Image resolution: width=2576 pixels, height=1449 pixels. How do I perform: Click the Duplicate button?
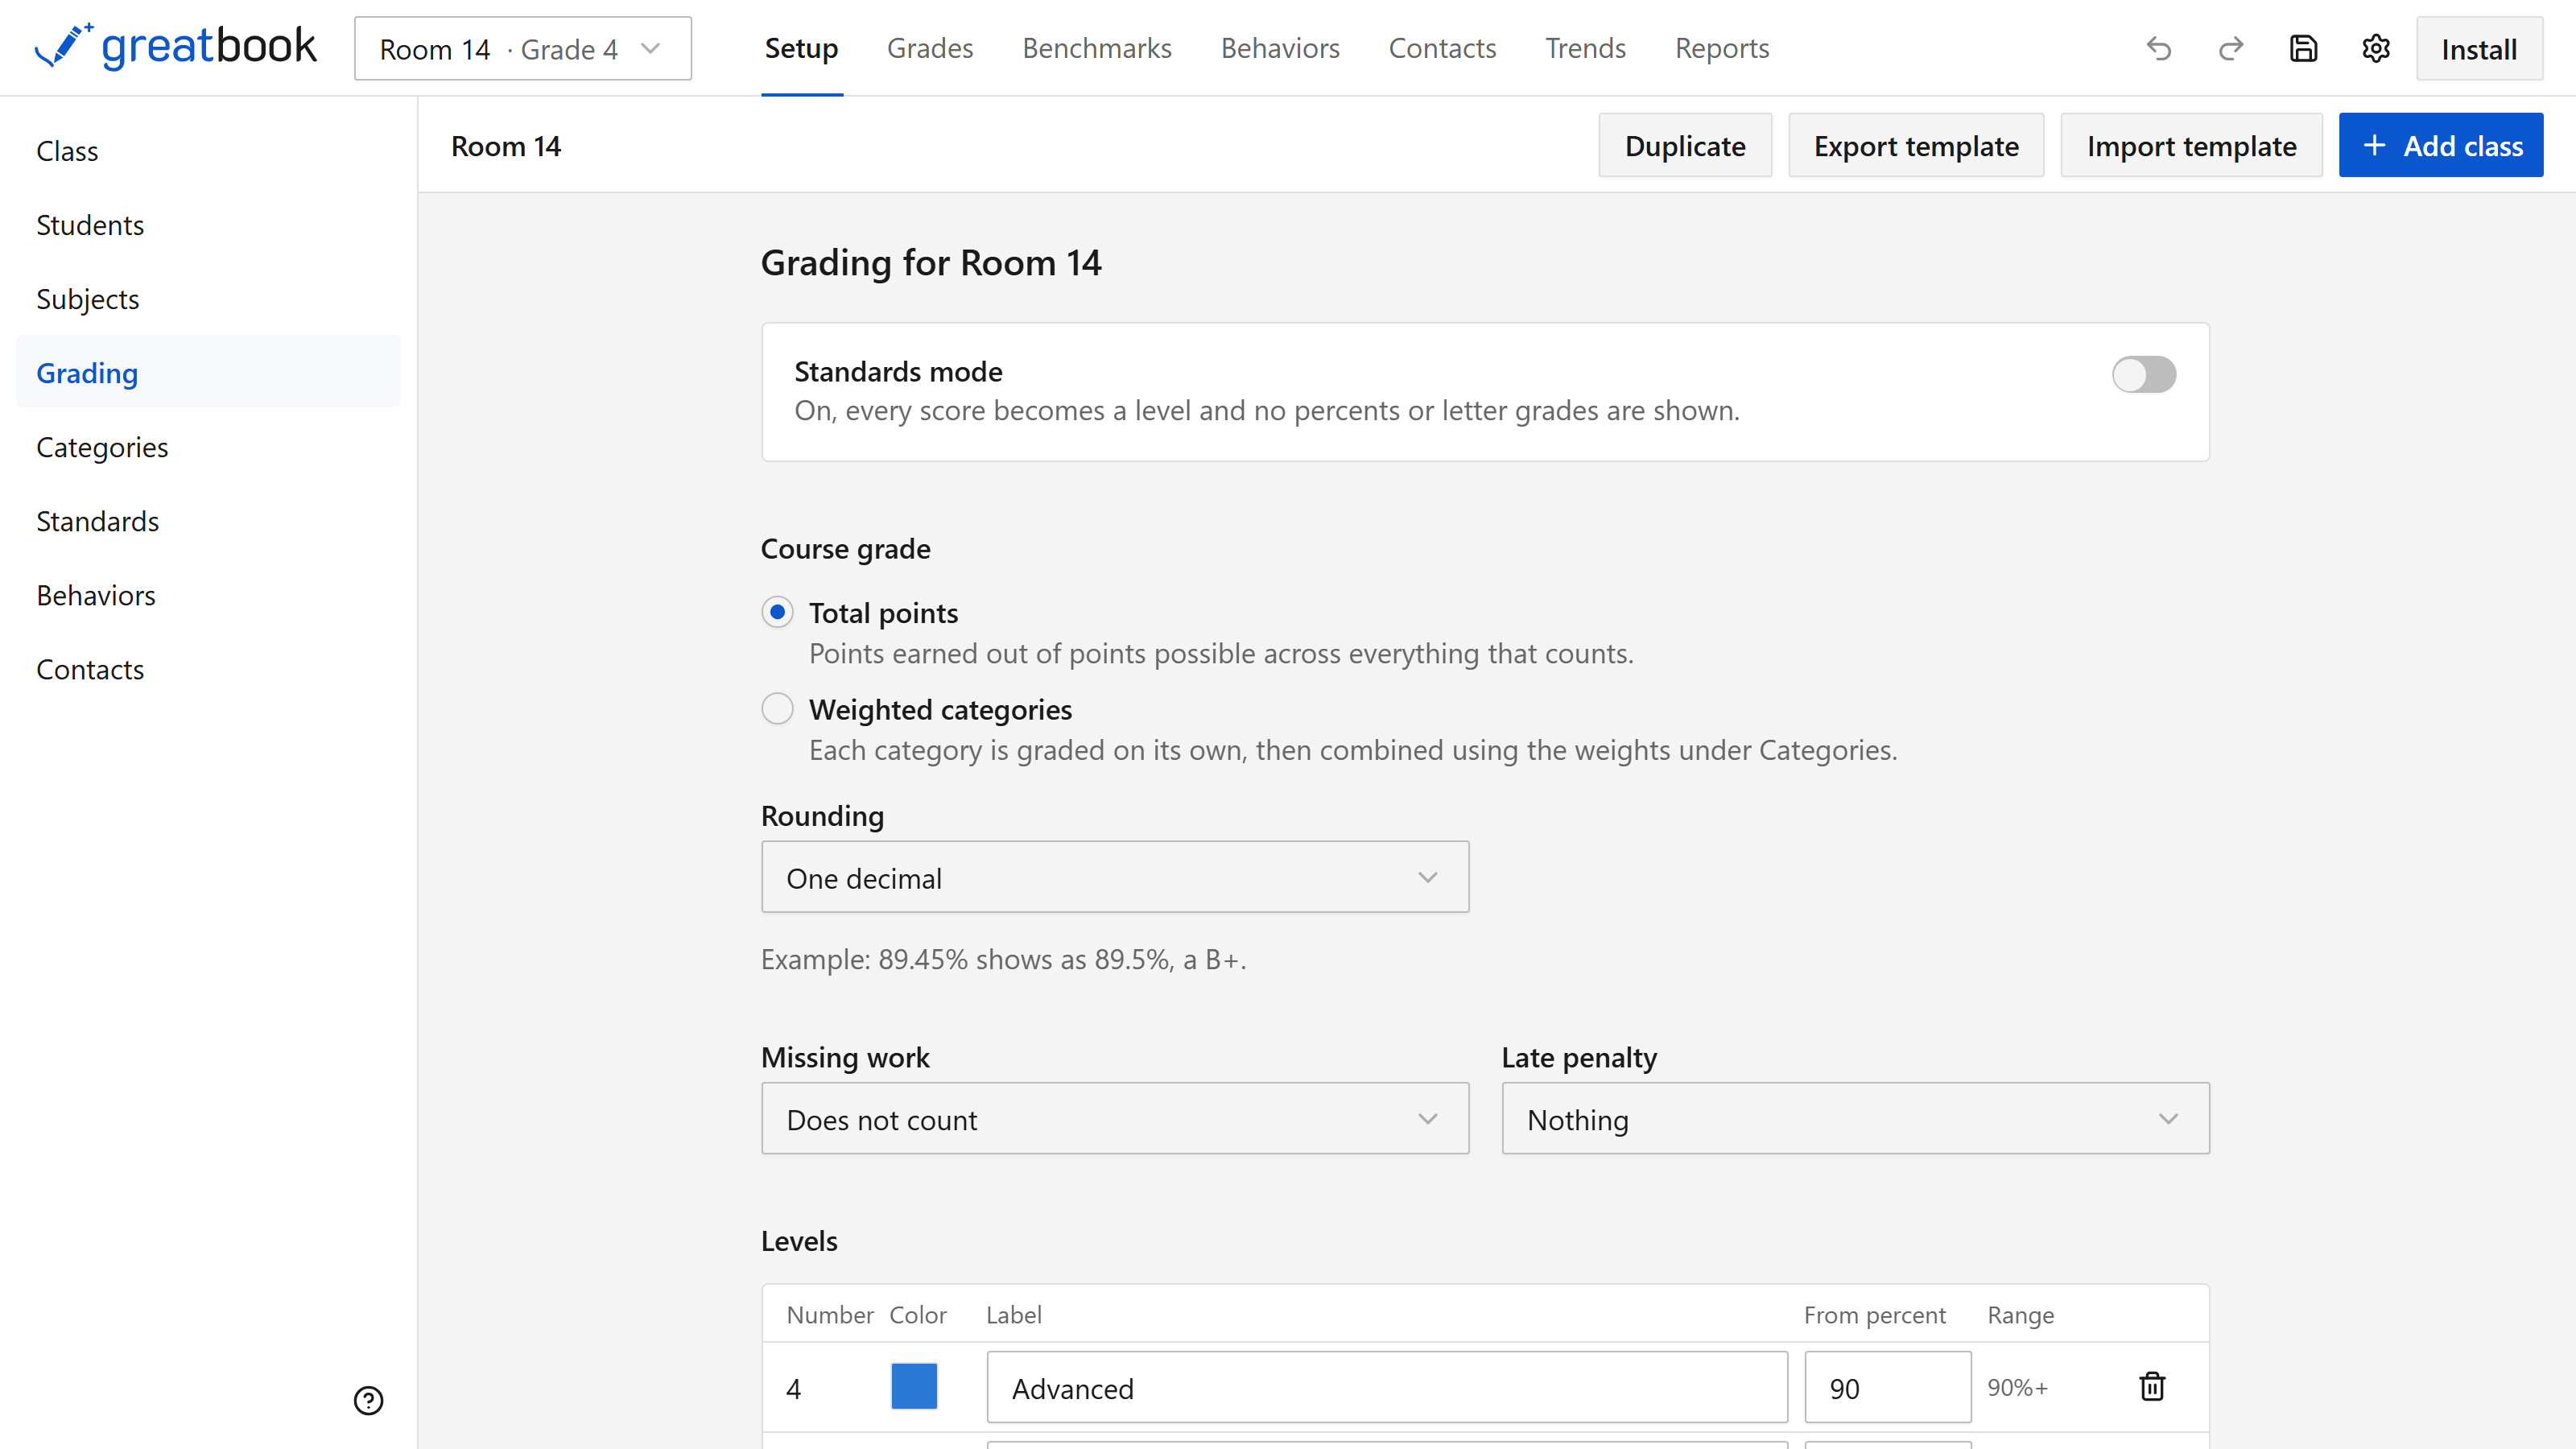pyautogui.click(x=1684, y=146)
